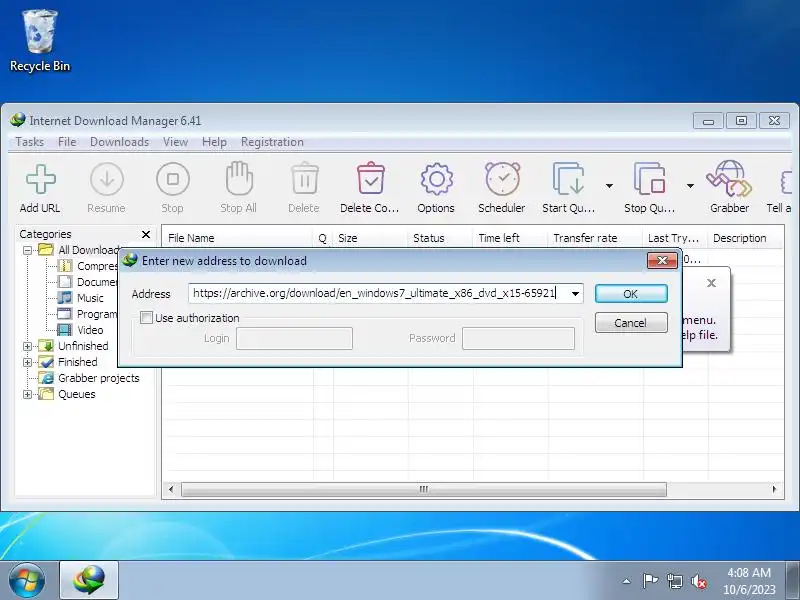The width and height of the screenshot is (800, 600).
Task: Open the Recycle Bin desktop icon
Action: 40,40
